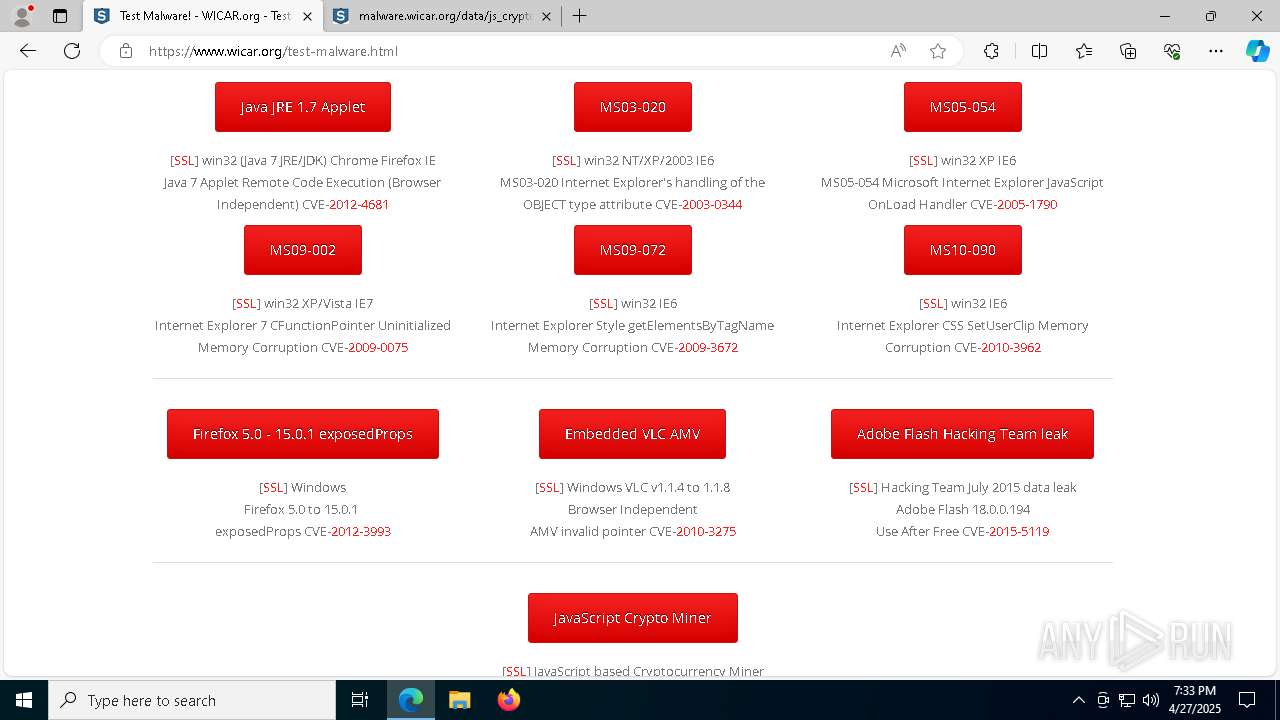This screenshot has width=1280, height=720.
Task: Toggle split screen view icon
Action: (x=1039, y=51)
